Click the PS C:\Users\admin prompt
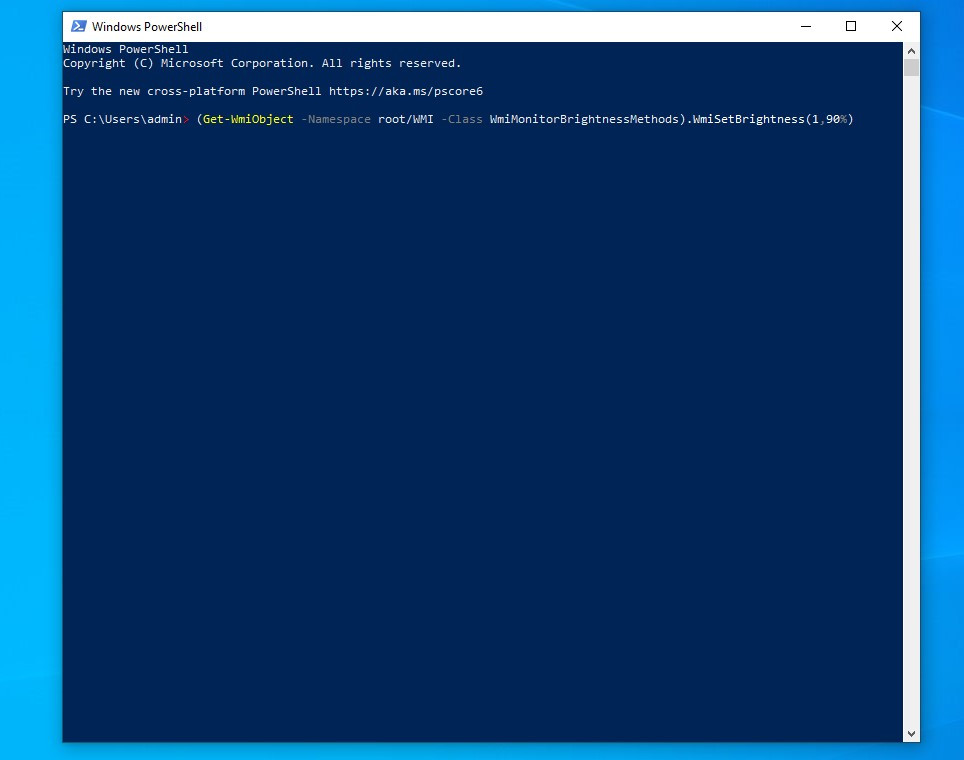Screen dimensions: 964x760 point(126,119)
